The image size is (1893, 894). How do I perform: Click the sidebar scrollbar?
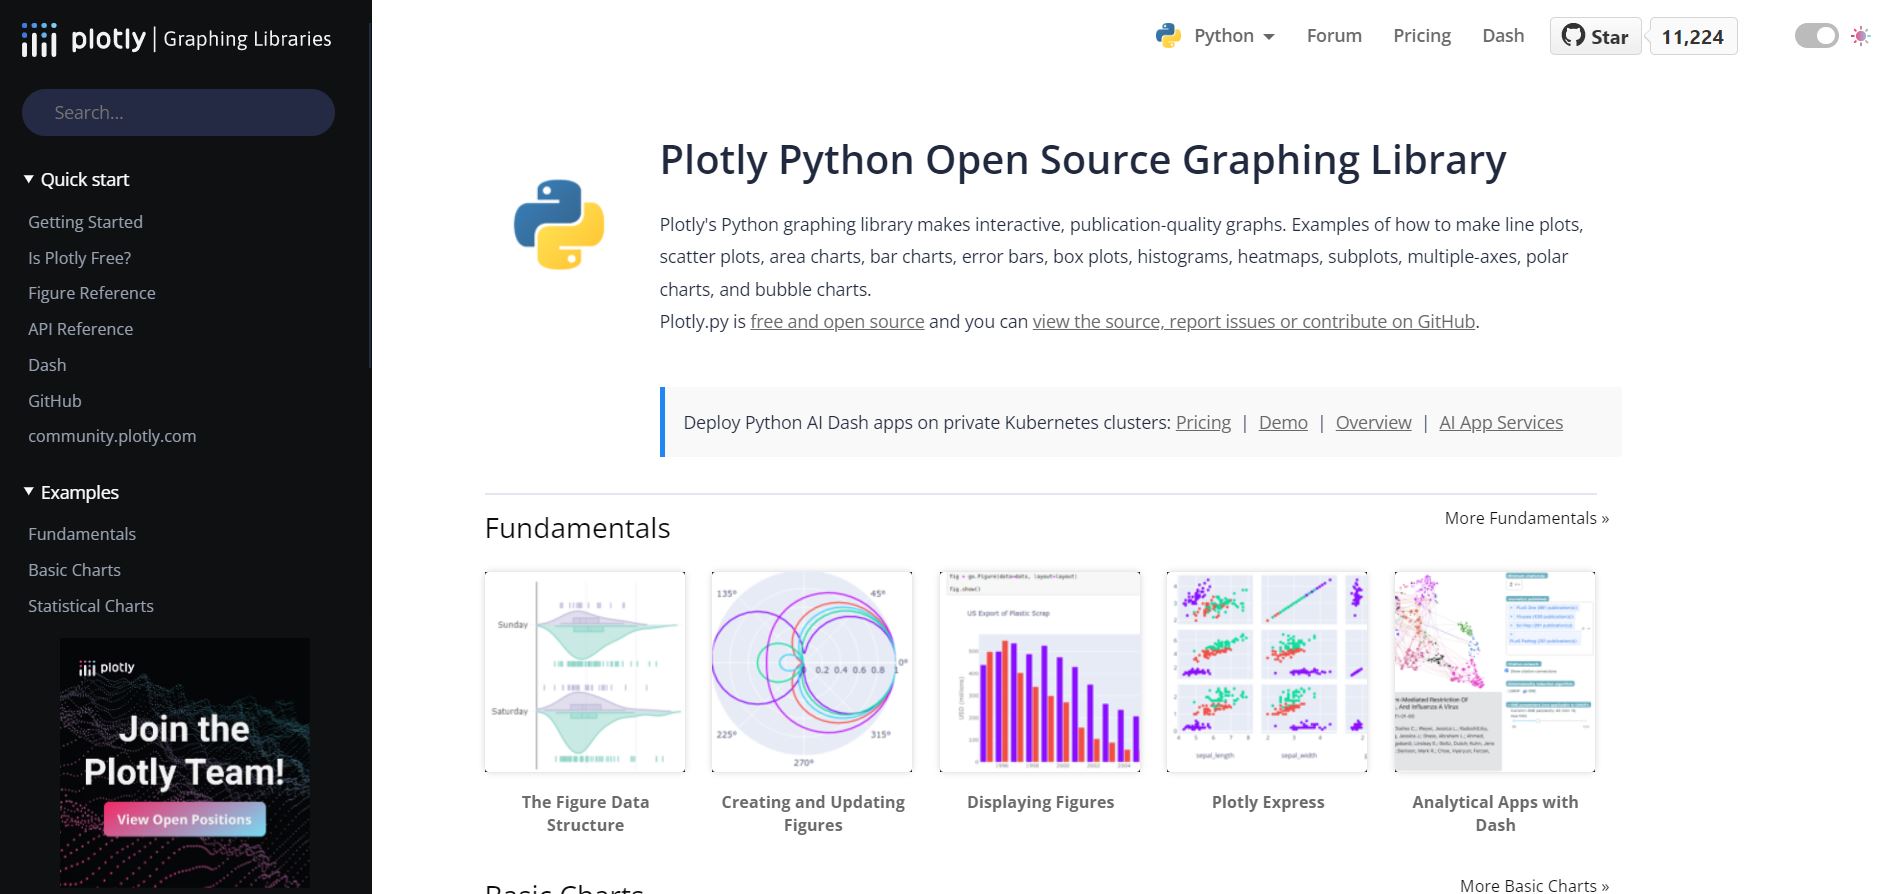pos(370,195)
